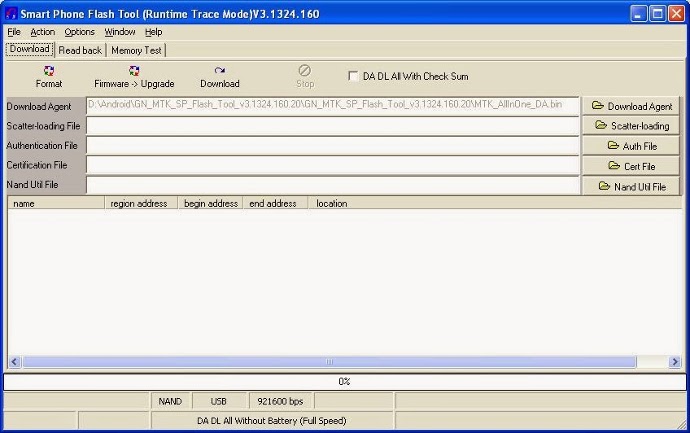
Task: Browse with the Download Agent folder button
Action: [x=631, y=106]
